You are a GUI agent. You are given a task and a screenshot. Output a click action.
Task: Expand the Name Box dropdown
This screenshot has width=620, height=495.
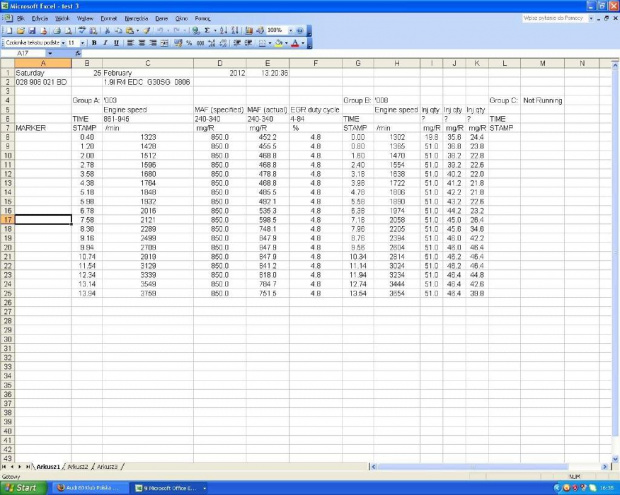coord(51,53)
